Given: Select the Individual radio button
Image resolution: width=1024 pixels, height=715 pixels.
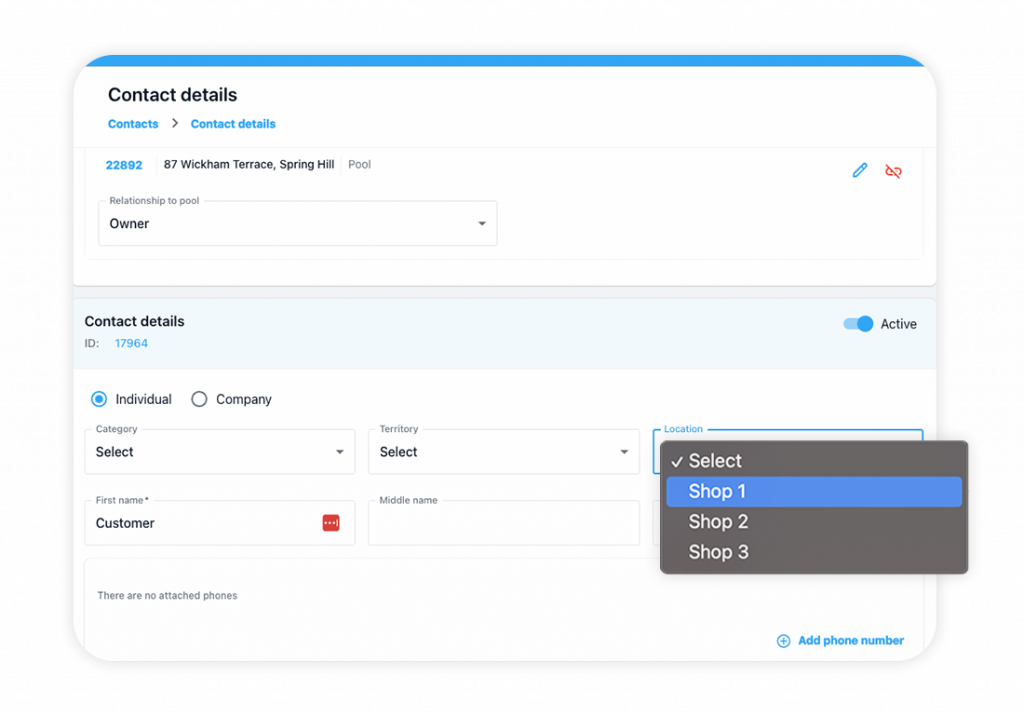Looking at the screenshot, I should pos(98,398).
